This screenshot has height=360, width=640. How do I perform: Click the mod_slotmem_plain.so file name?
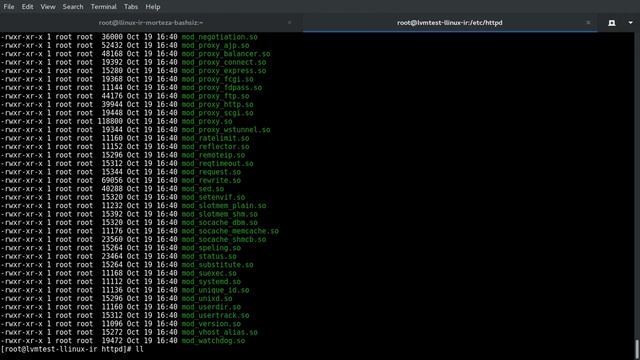click(224, 206)
